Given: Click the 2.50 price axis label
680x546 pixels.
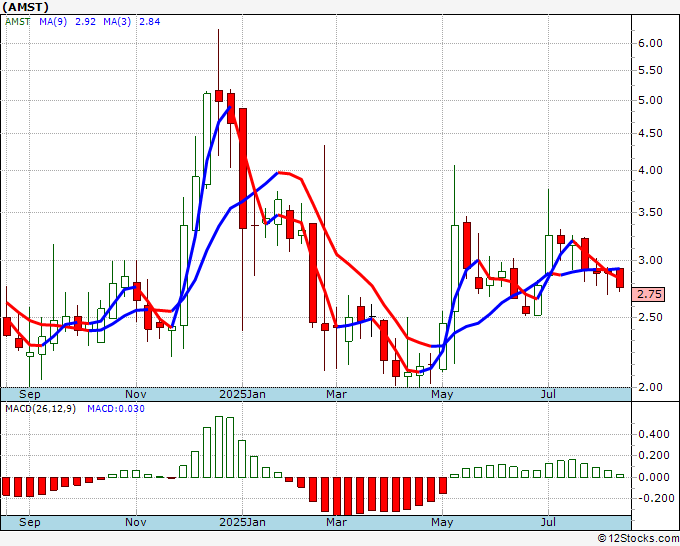Looking at the screenshot, I should coord(650,317).
